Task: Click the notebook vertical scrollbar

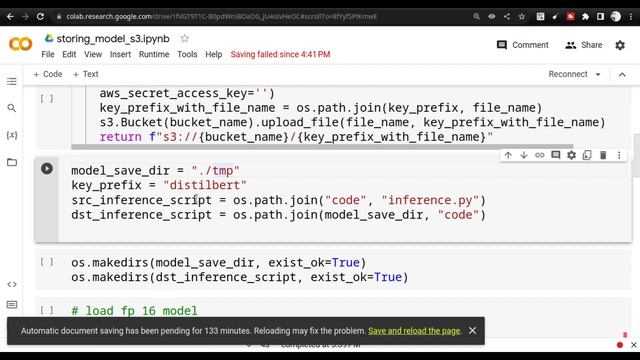Action: 636,156
